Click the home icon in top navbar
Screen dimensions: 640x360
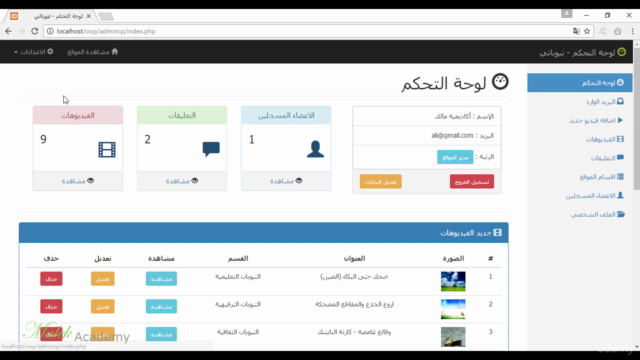[115, 51]
